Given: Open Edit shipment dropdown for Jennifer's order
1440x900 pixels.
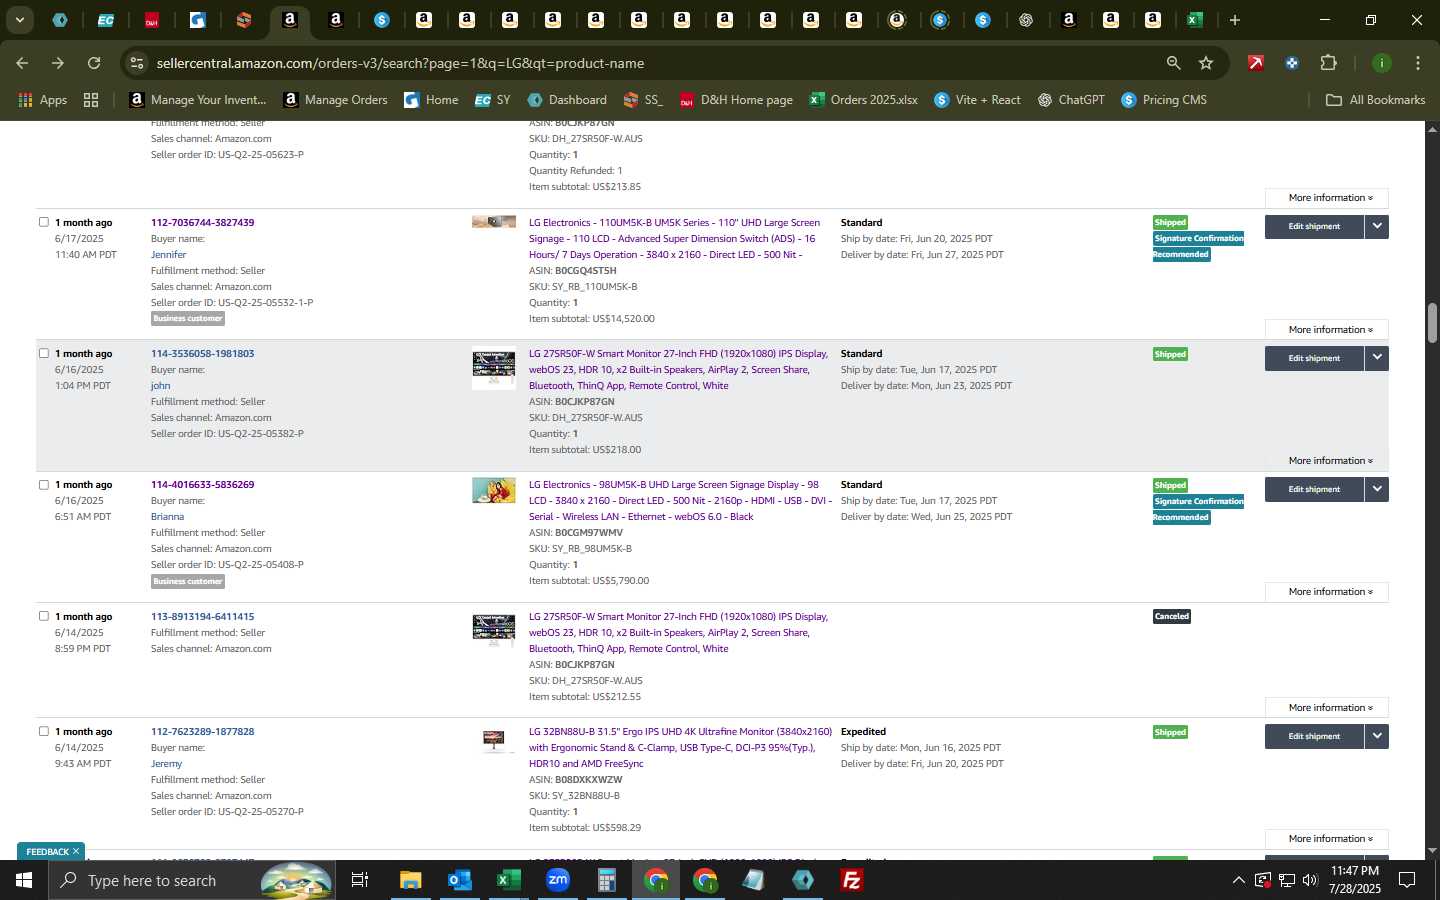Looking at the screenshot, I should [x=1377, y=226].
